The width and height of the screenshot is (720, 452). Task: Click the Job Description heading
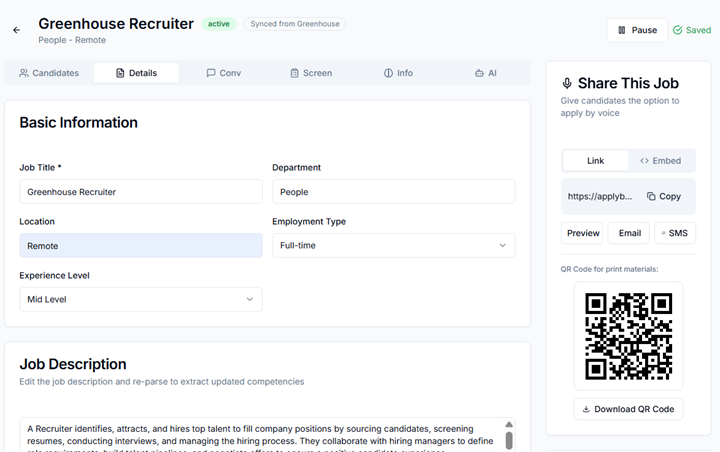pos(73,364)
